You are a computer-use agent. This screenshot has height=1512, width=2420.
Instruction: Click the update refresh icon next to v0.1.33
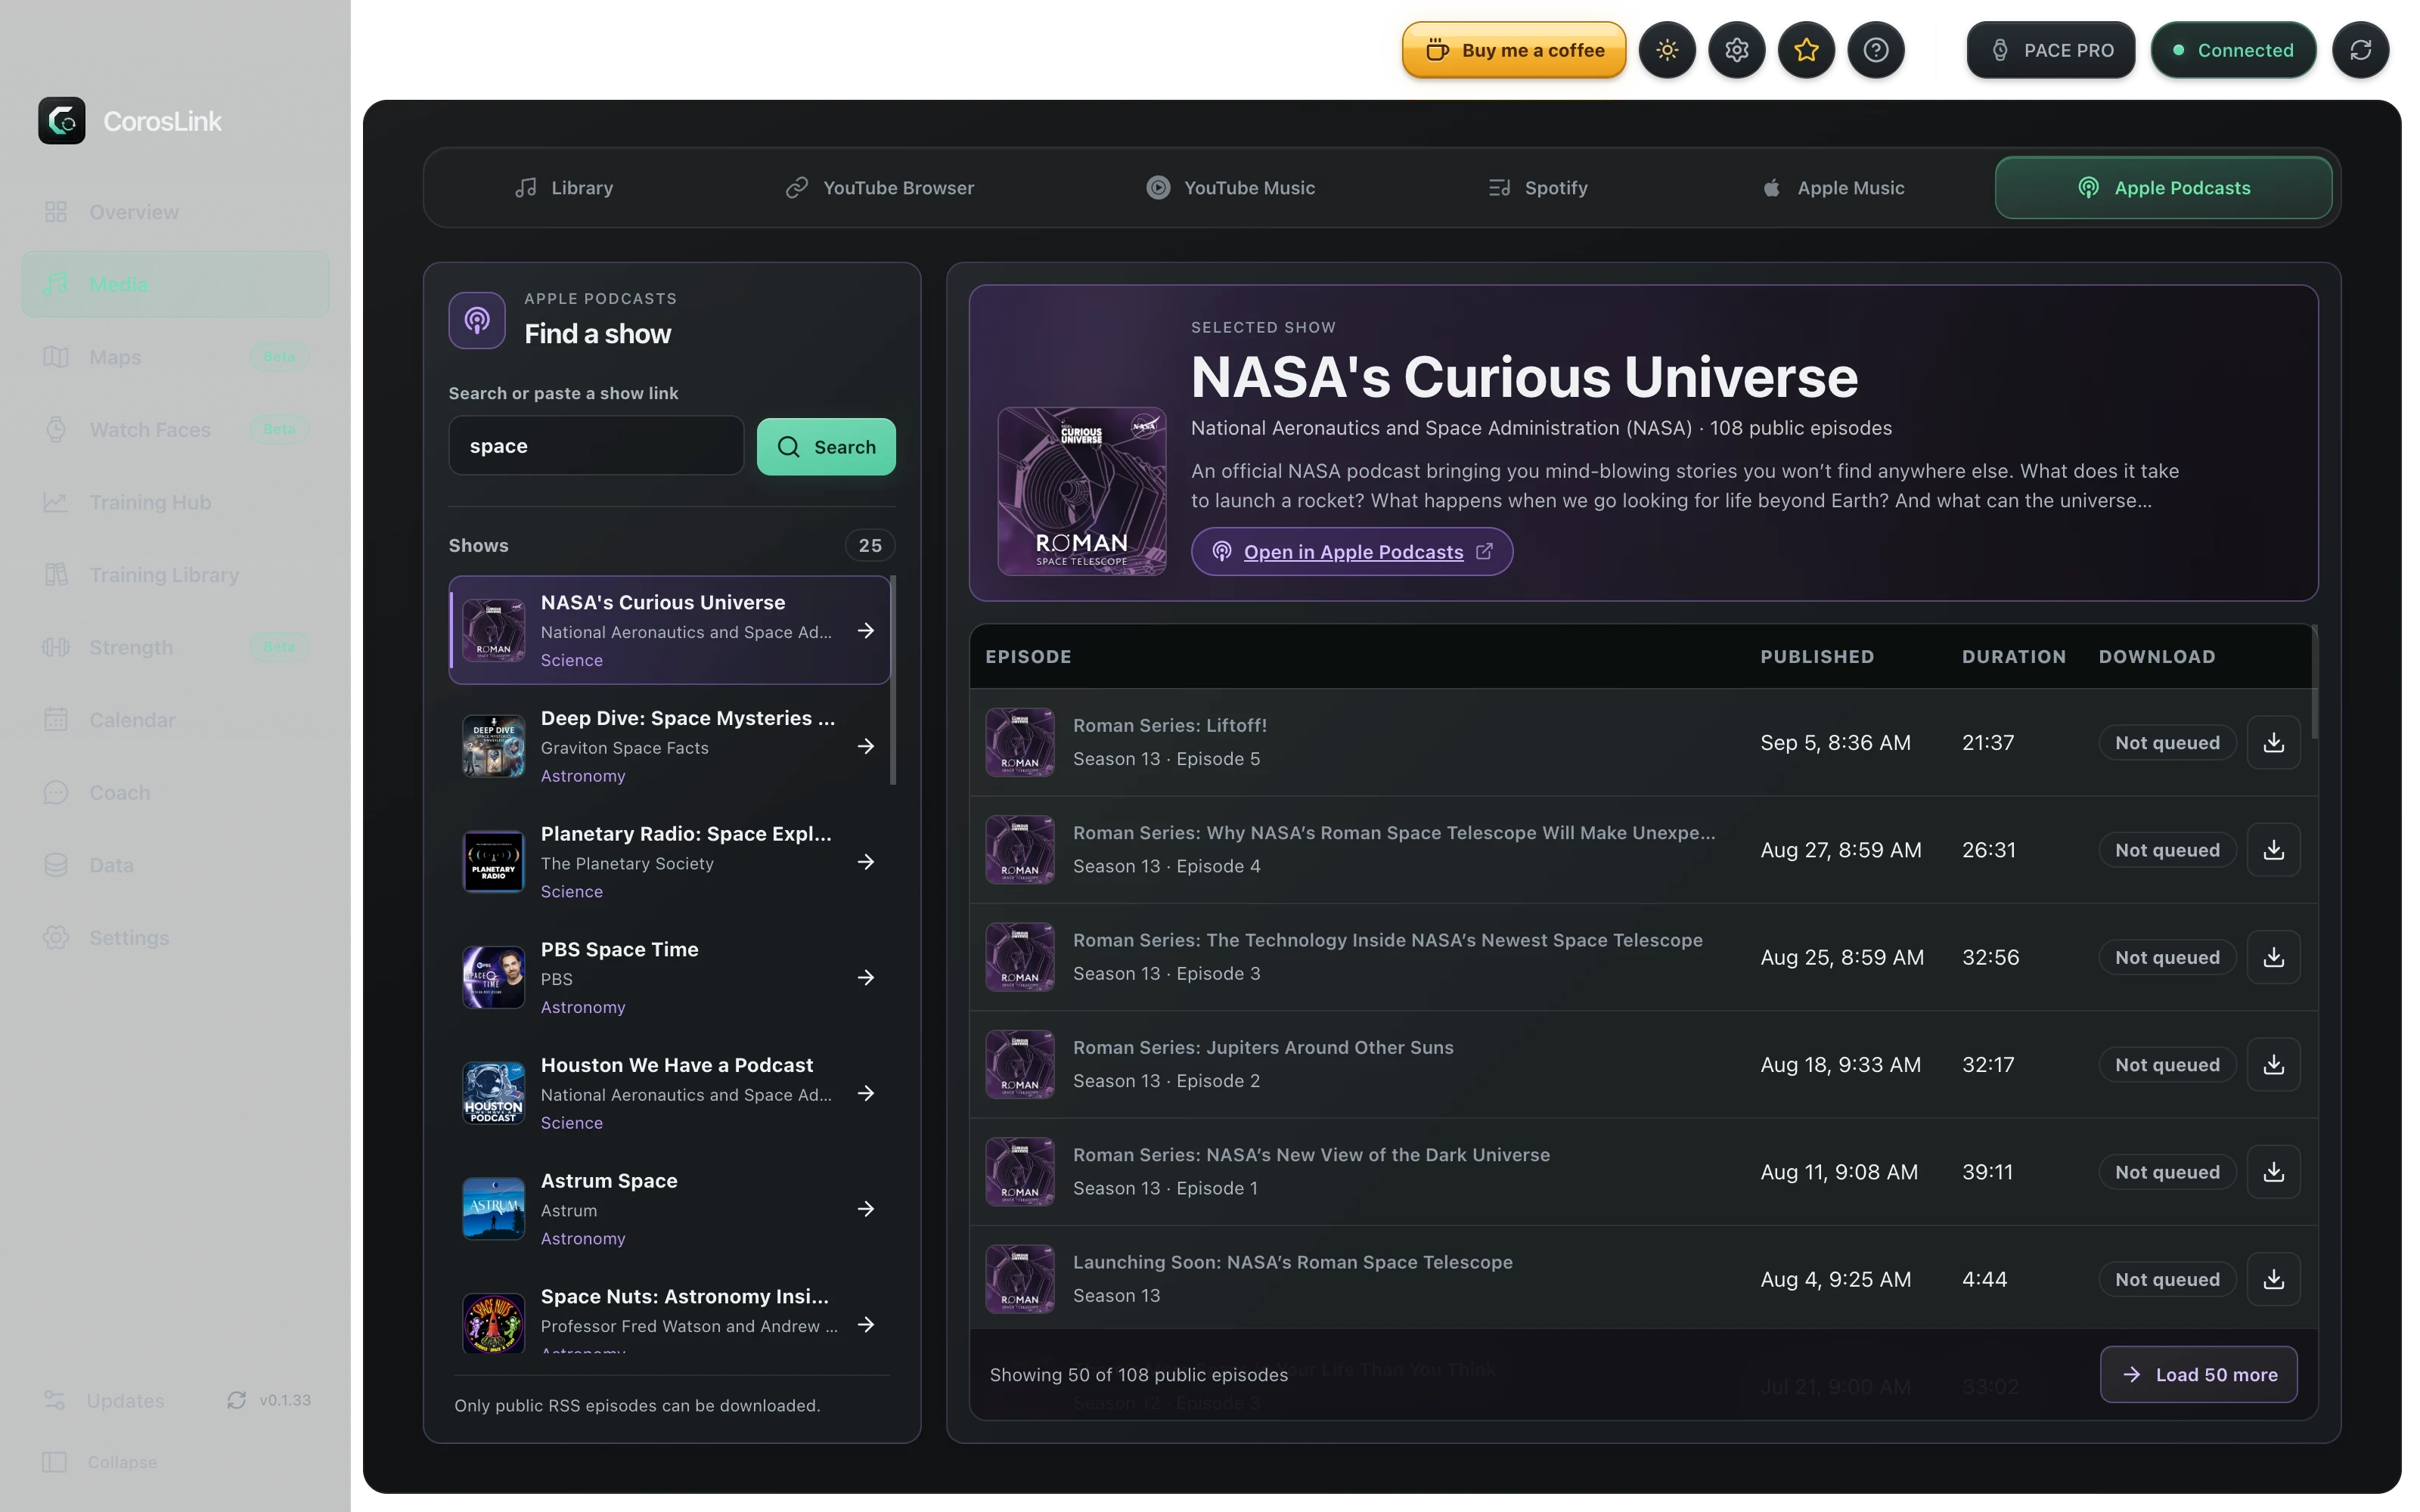236,1400
